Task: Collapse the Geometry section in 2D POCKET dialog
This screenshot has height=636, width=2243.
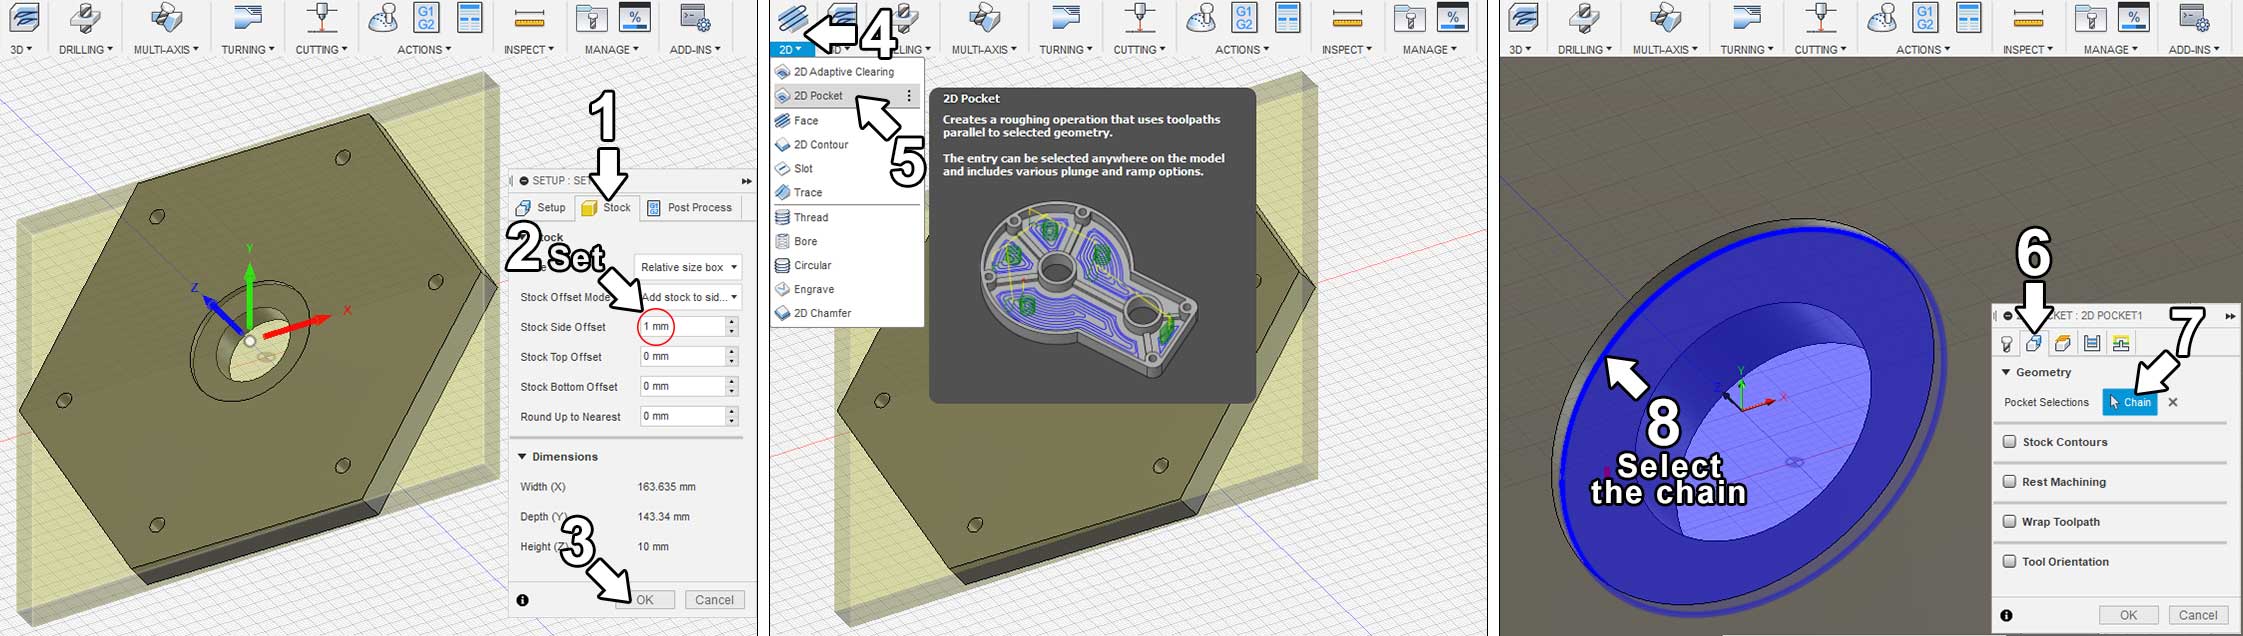Action: click(x=2006, y=372)
